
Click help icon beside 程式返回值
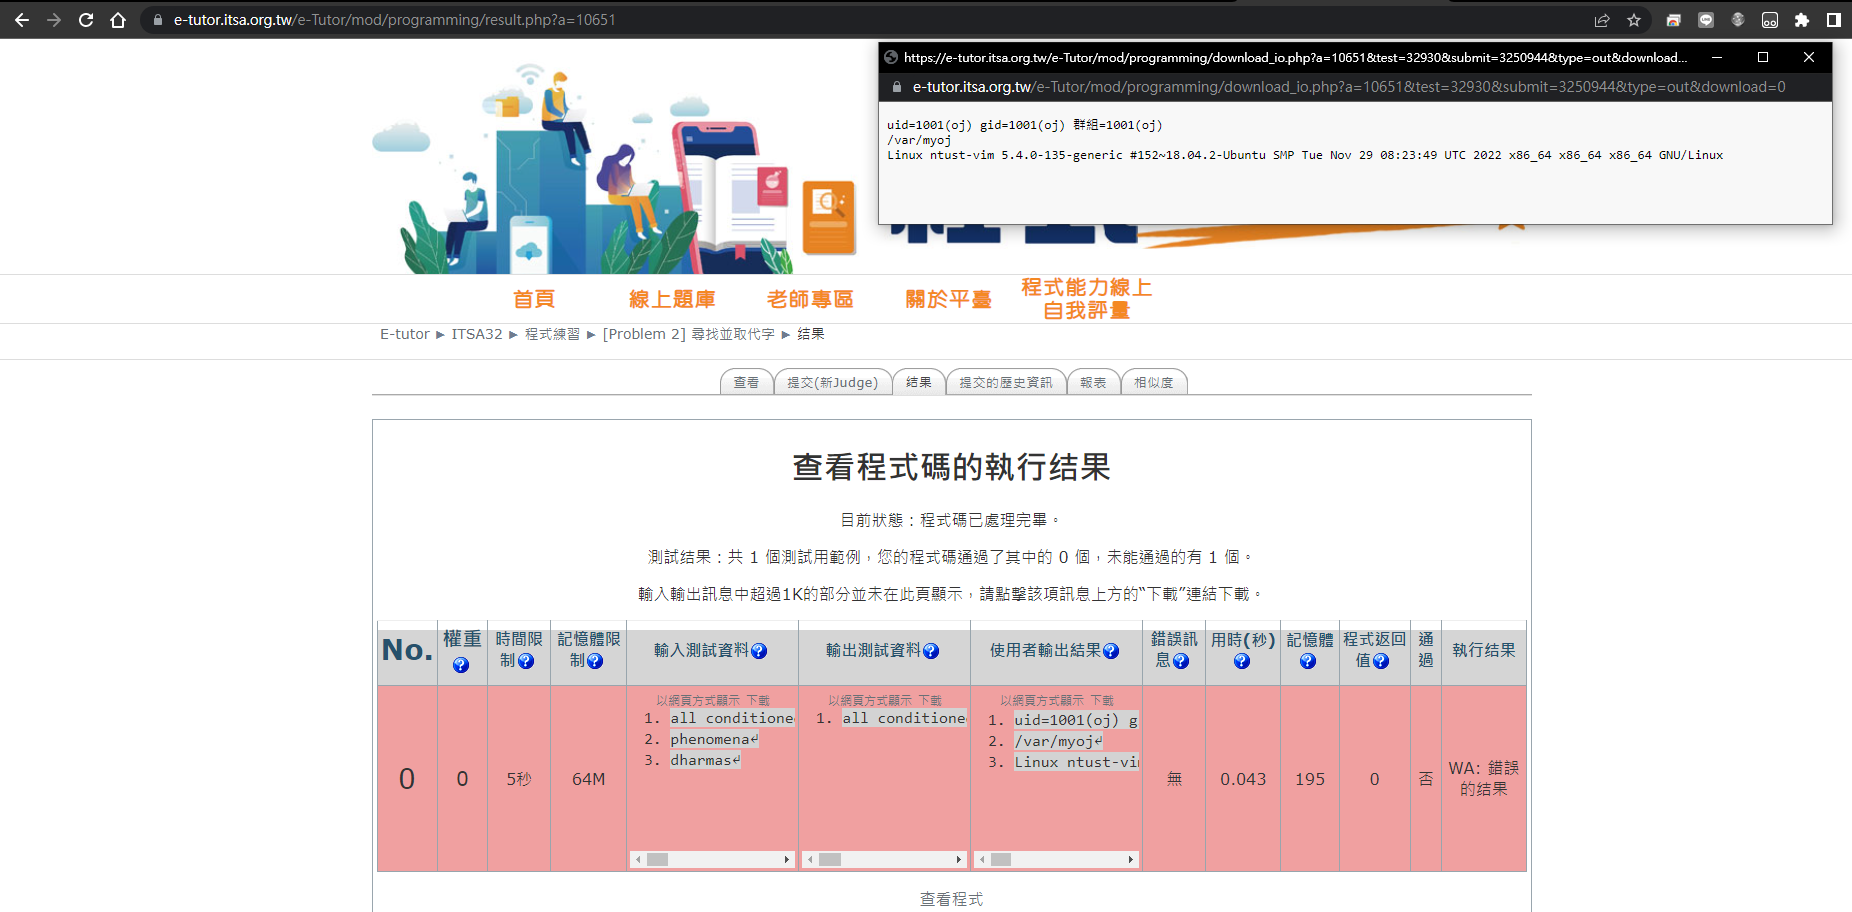pos(1381,661)
